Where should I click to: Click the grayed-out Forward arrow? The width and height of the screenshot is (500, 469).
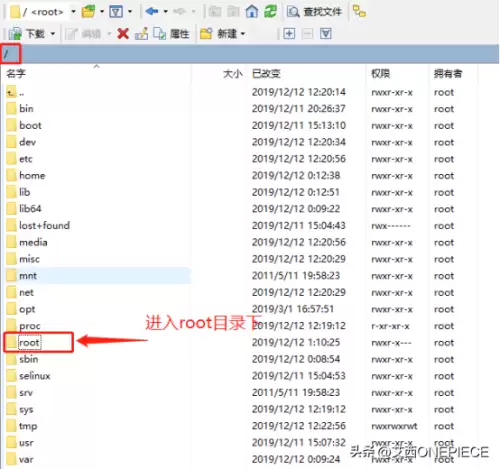click(x=179, y=12)
